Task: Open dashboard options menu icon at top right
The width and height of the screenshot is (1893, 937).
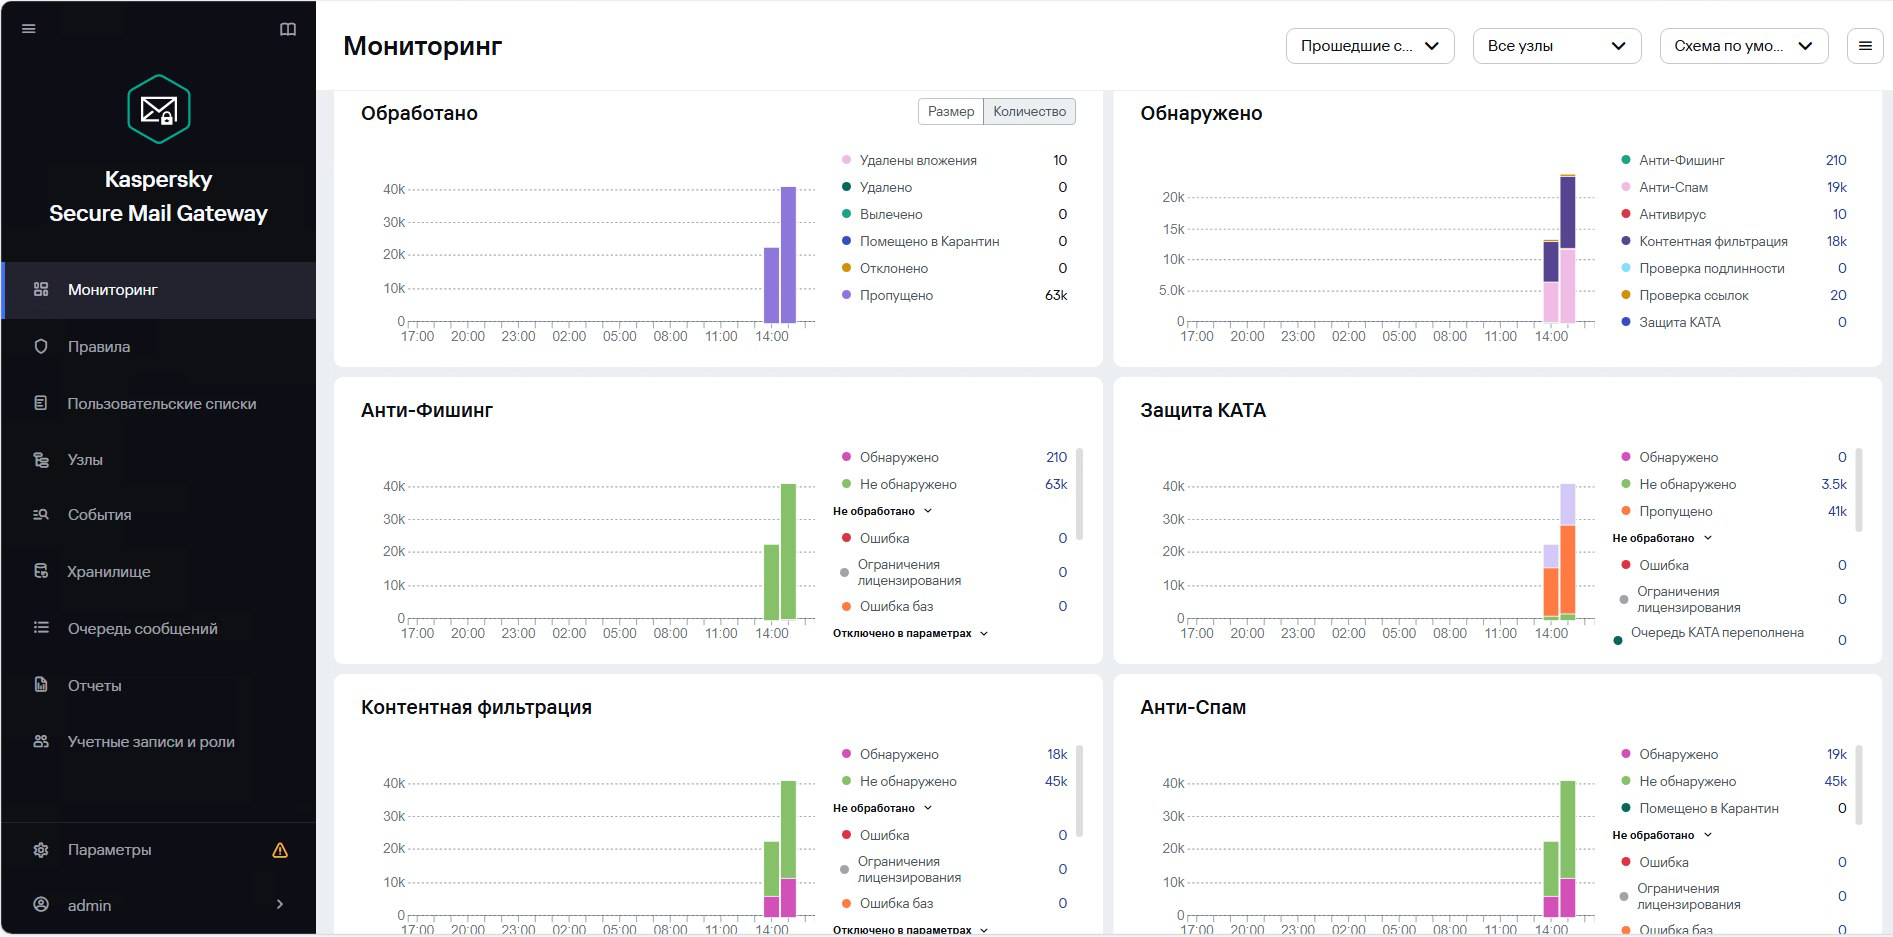Action: point(1865,46)
